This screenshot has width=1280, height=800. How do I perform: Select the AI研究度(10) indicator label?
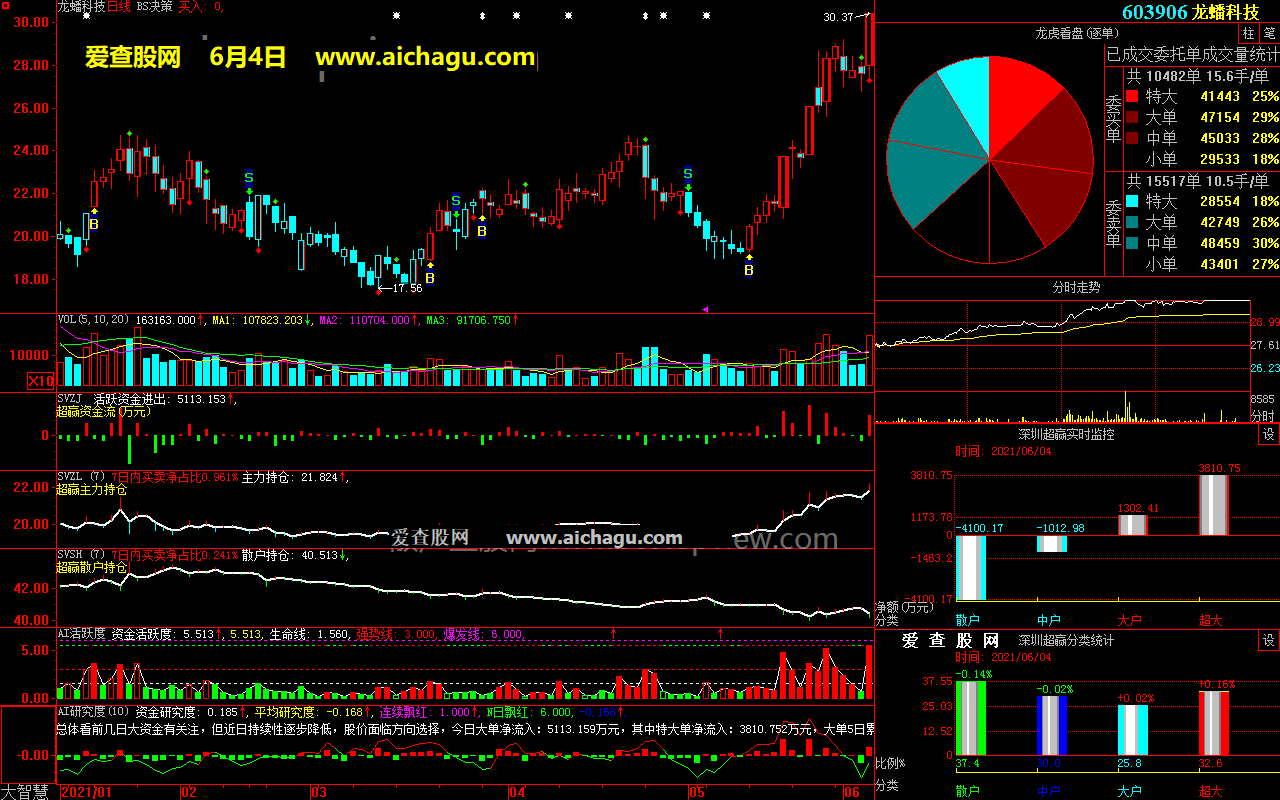point(93,712)
